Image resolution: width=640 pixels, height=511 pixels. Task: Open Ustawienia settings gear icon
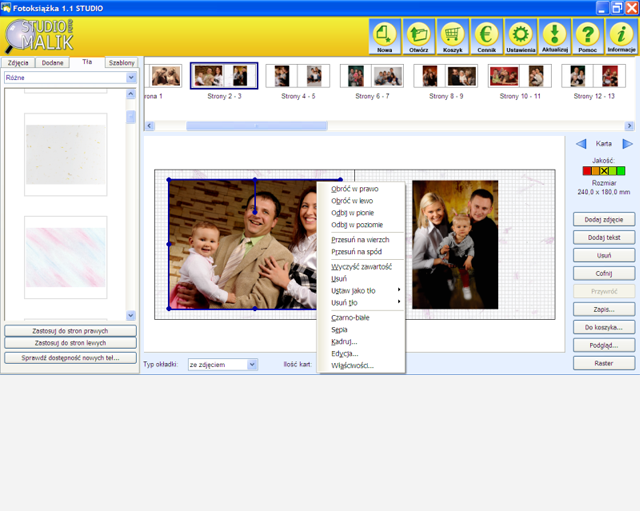(x=520, y=35)
